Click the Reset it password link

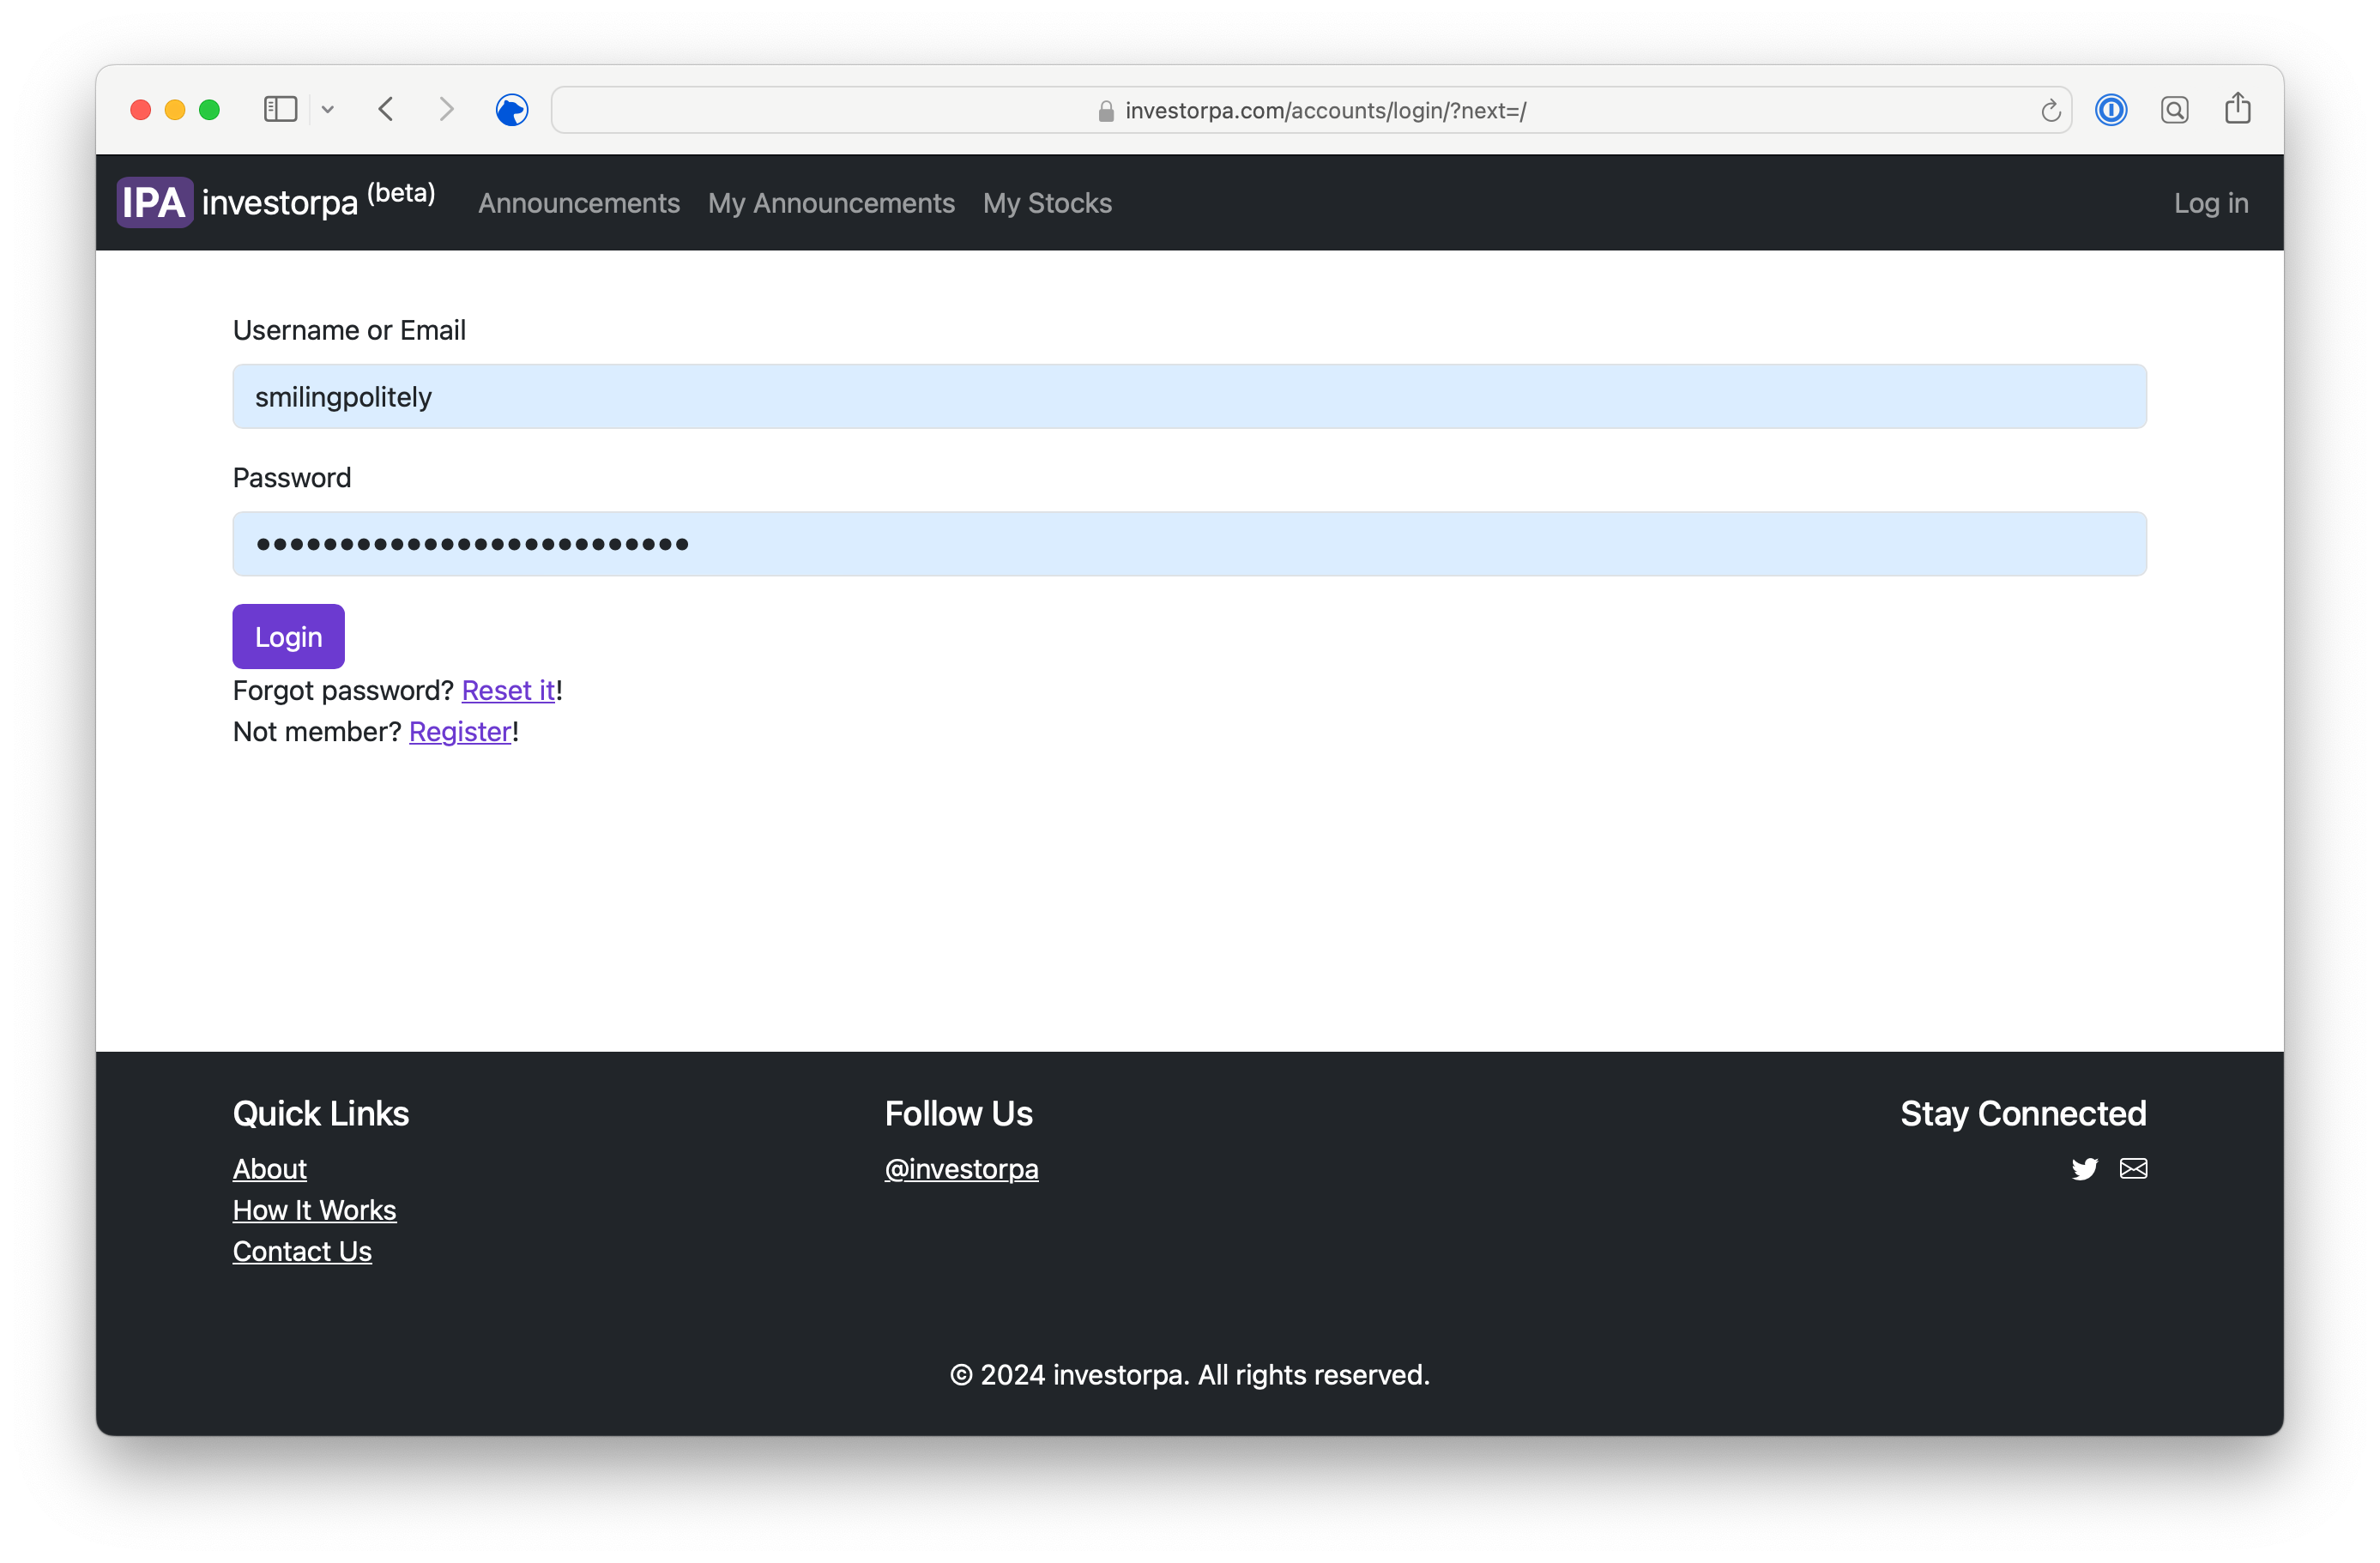click(x=507, y=690)
